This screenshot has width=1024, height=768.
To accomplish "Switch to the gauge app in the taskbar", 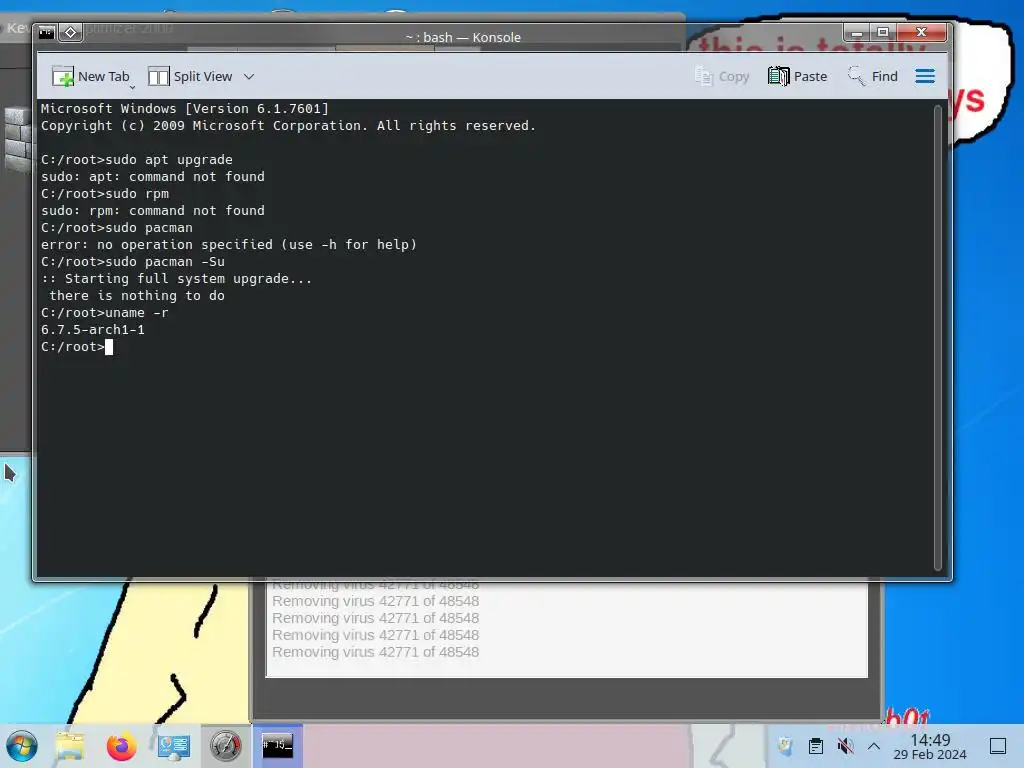I will coord(225,746).
